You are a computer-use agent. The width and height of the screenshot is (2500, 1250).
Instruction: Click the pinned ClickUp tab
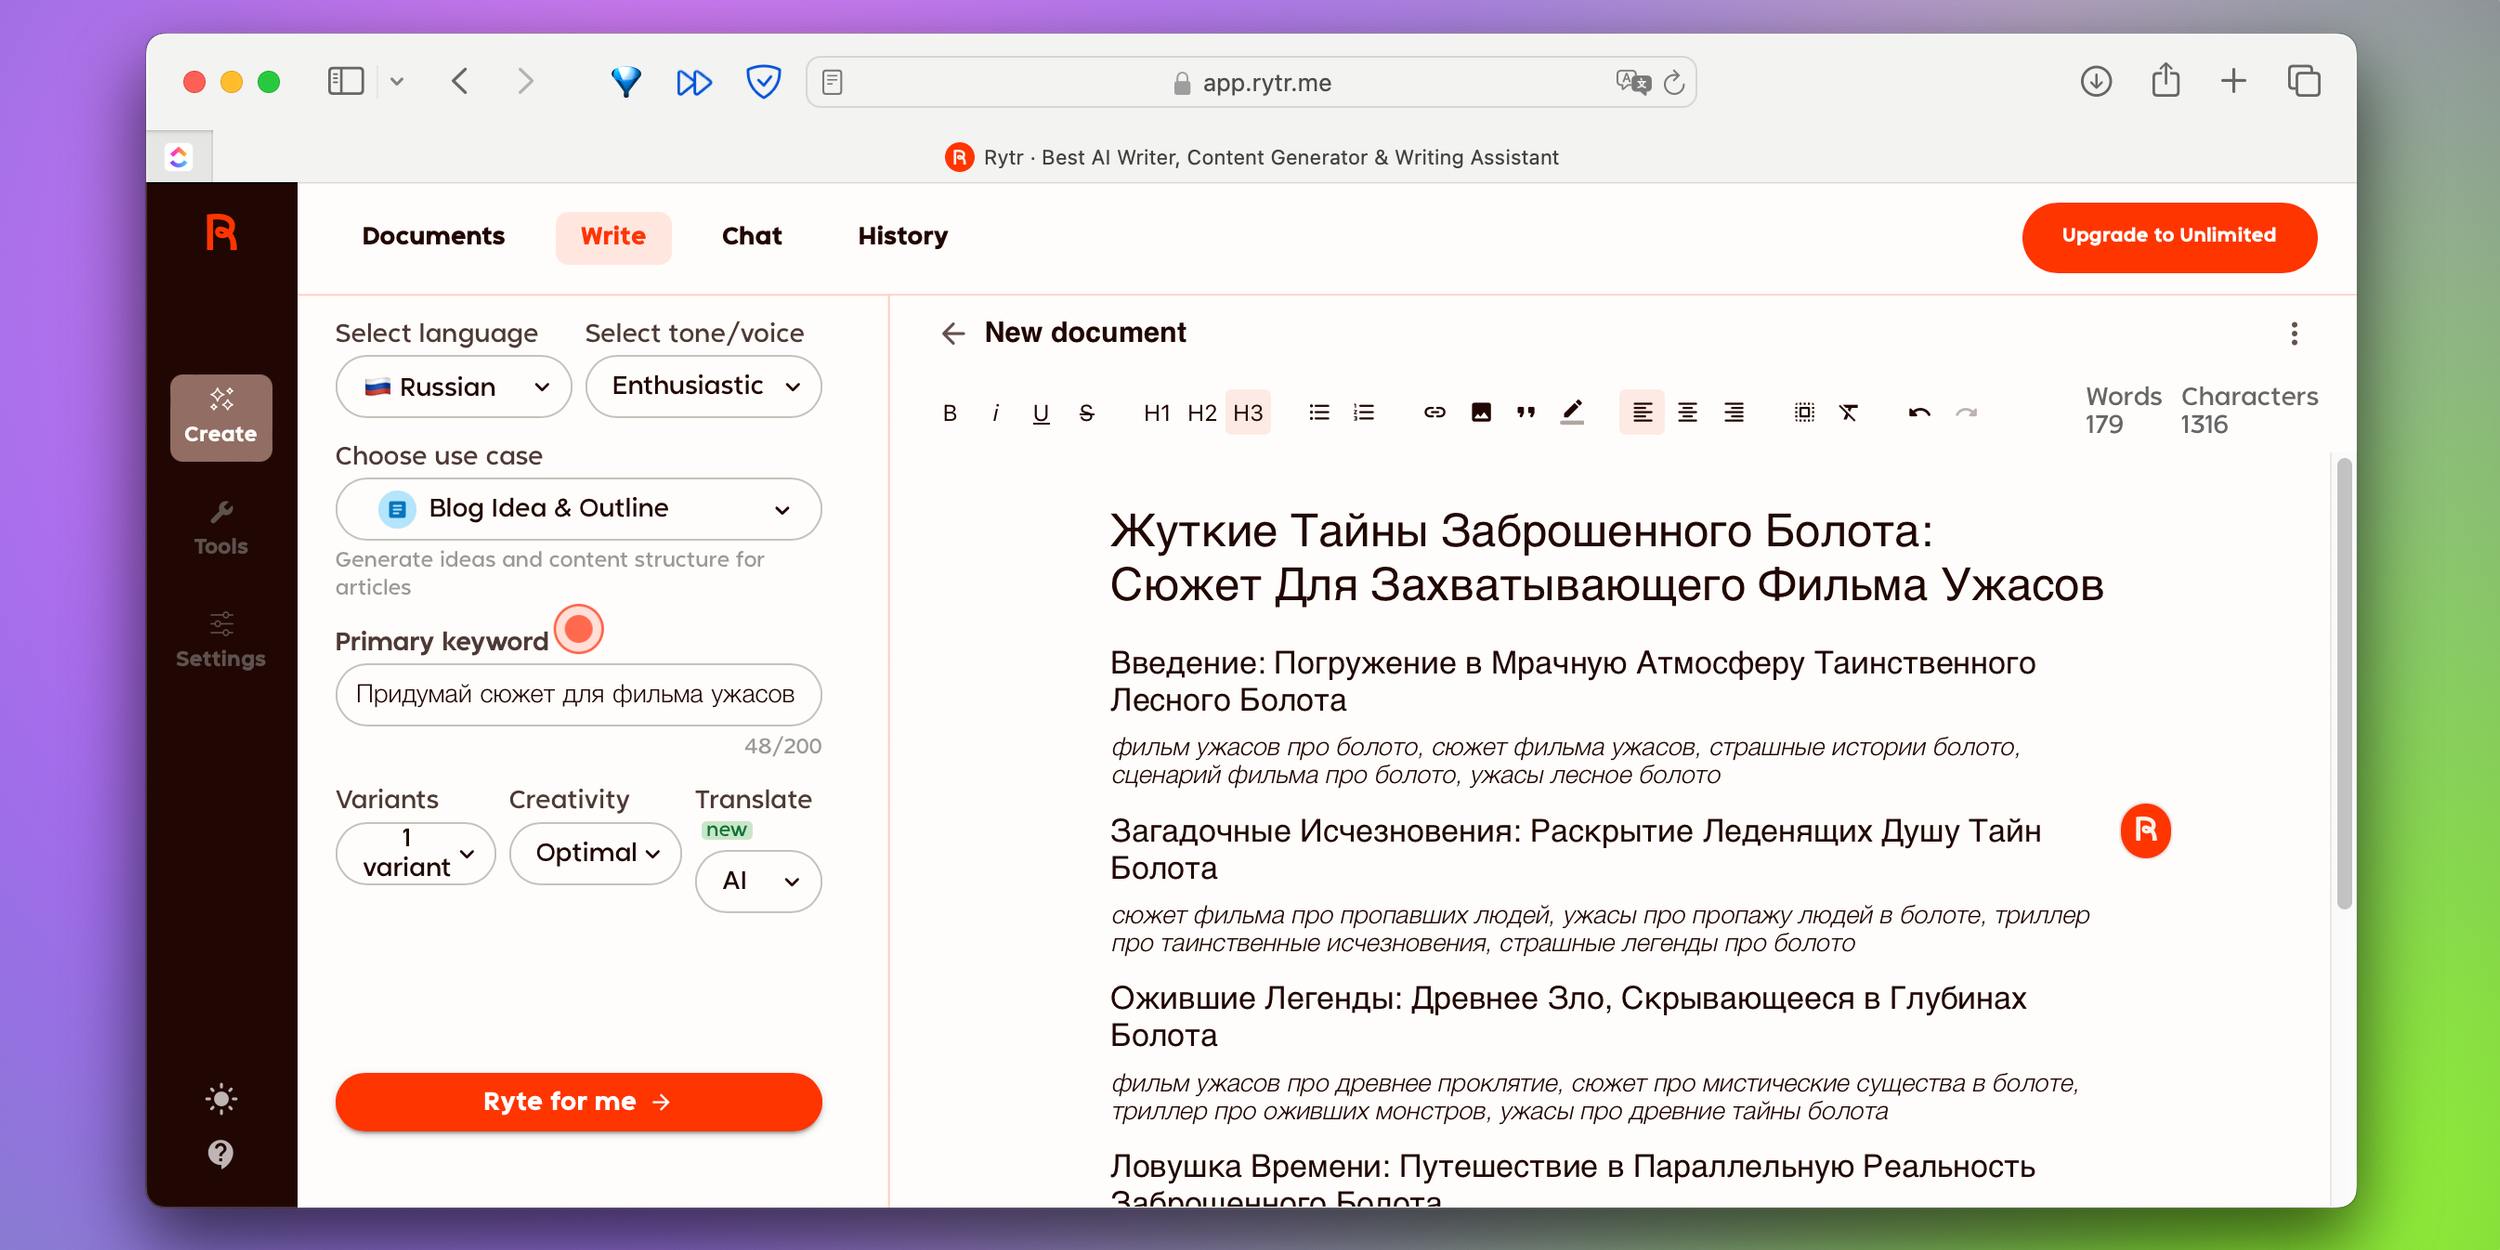(179, 157)
